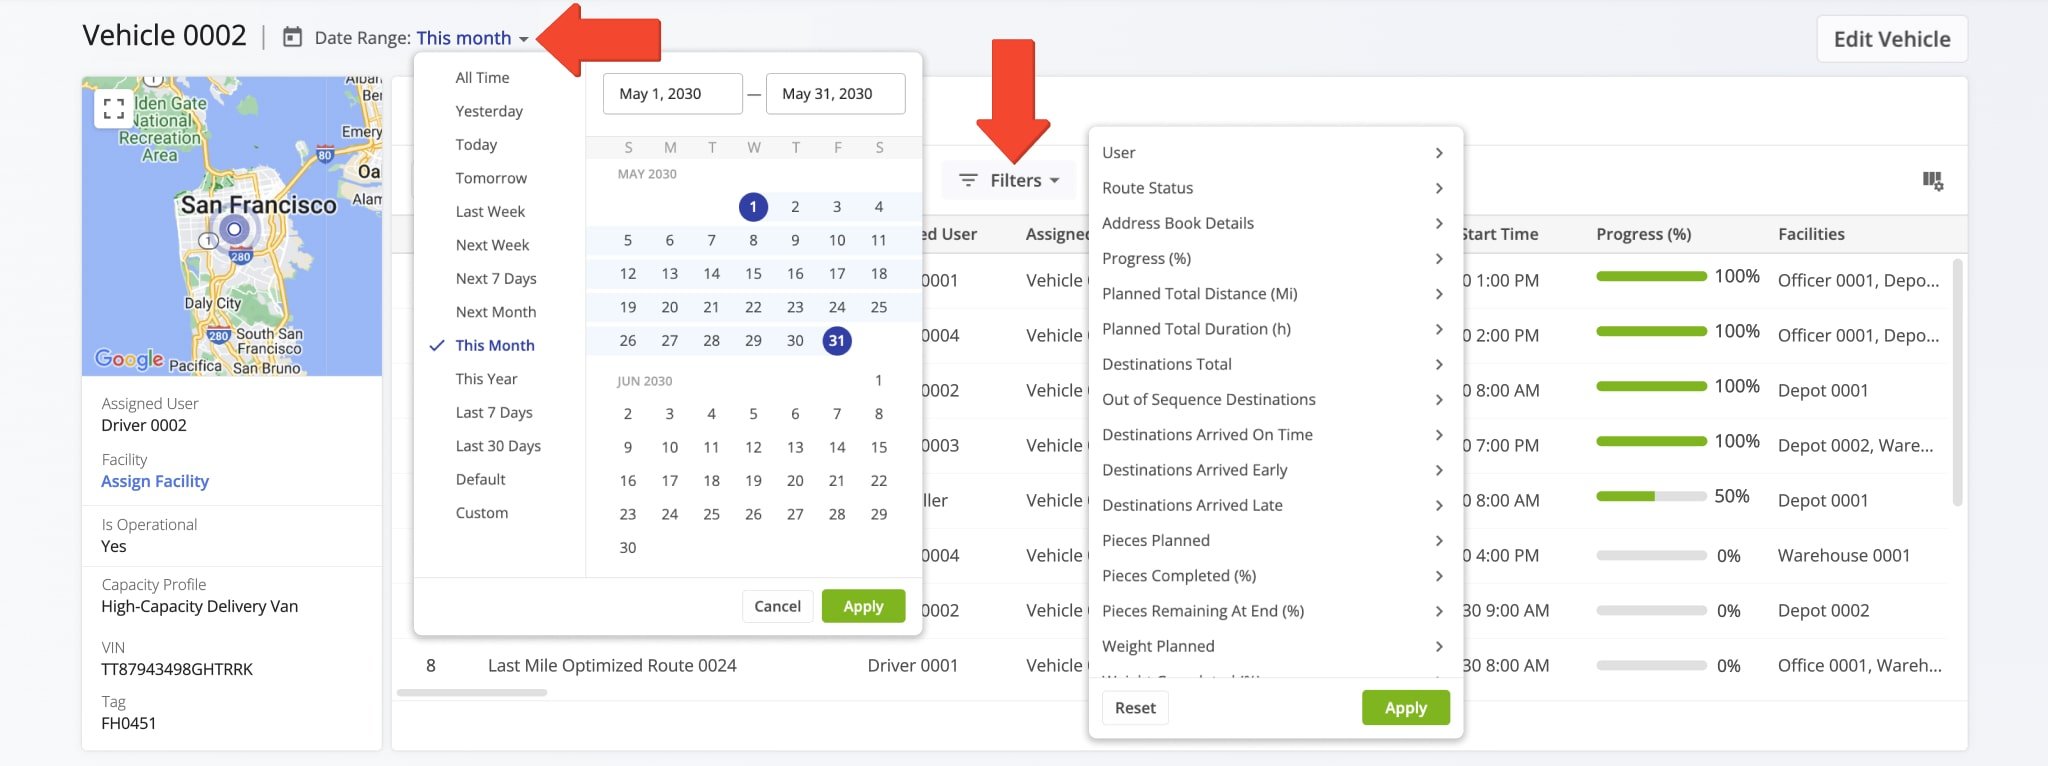Screen dimensions: 2048x766
Task: Open the Filters dropdown
Action: click(x=1008, y=180)
